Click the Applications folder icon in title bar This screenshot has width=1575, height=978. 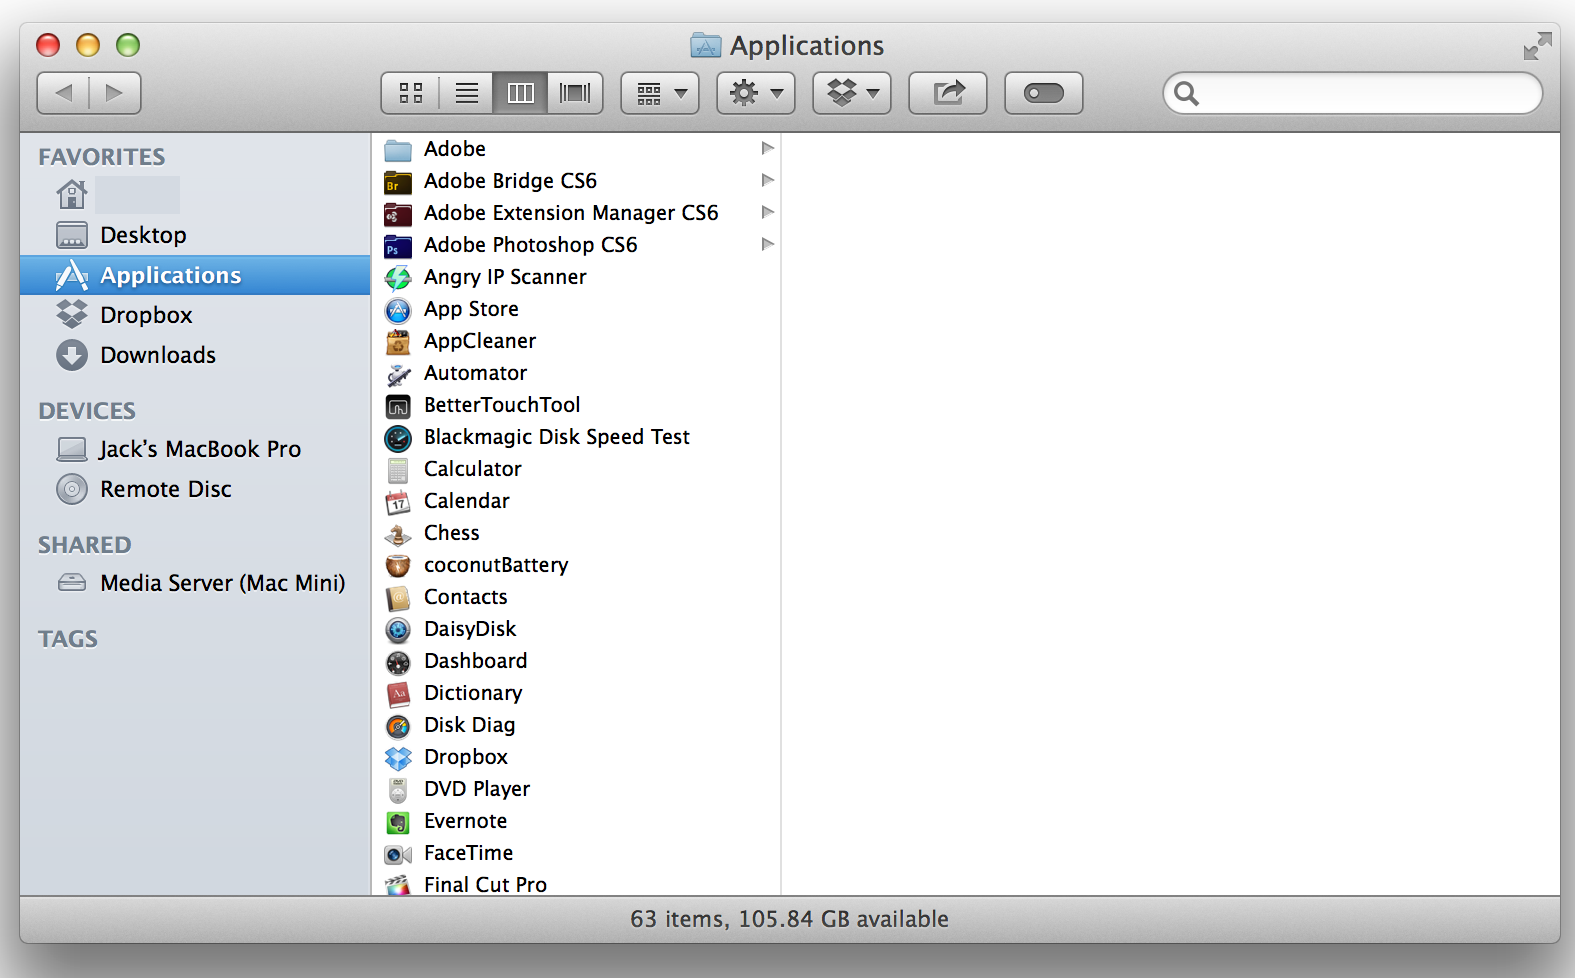(x=706, y=45)
